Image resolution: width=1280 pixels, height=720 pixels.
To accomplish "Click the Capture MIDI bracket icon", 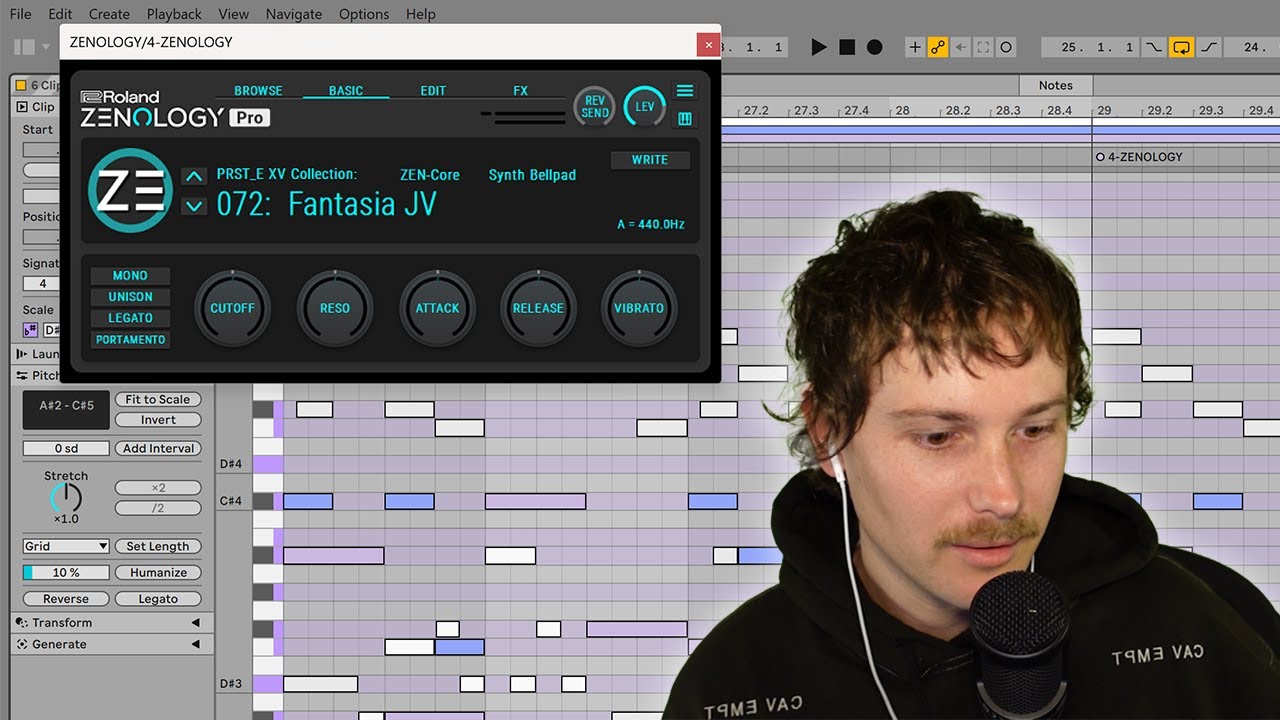I will coord(983,47).
